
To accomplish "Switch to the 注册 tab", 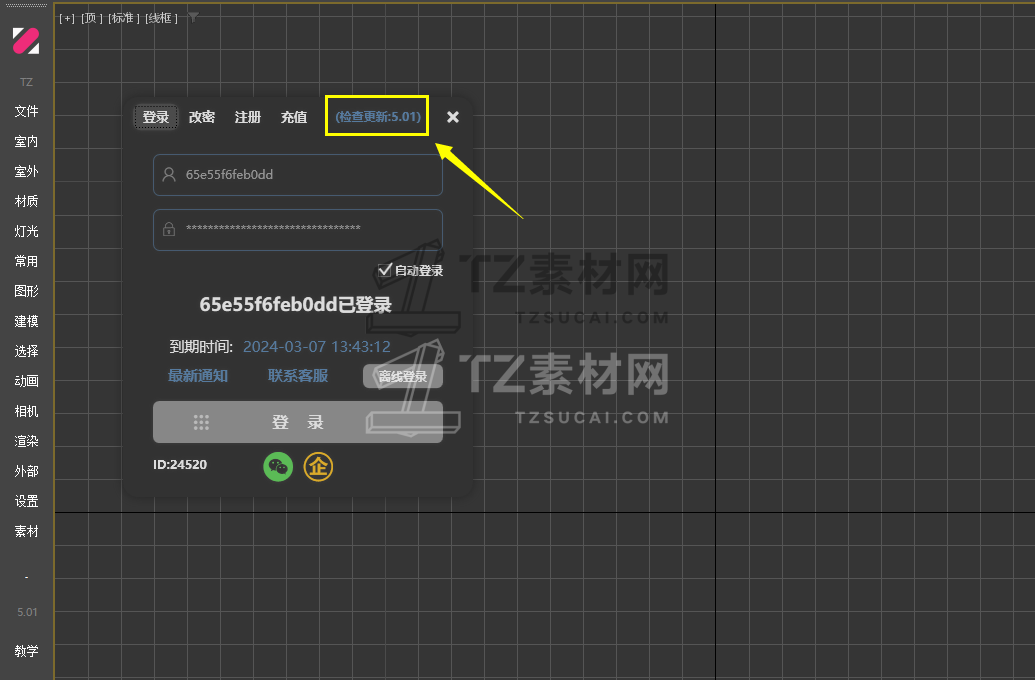I will (x=248, y=117).
